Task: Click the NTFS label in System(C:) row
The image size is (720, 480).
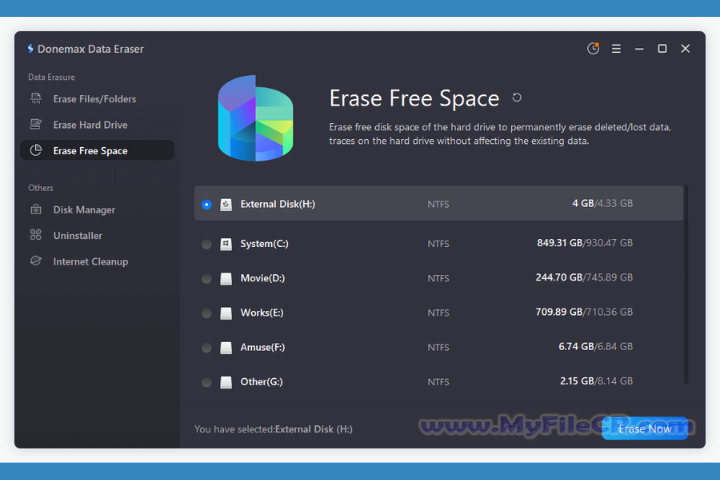Action: (x=438, y=244)
